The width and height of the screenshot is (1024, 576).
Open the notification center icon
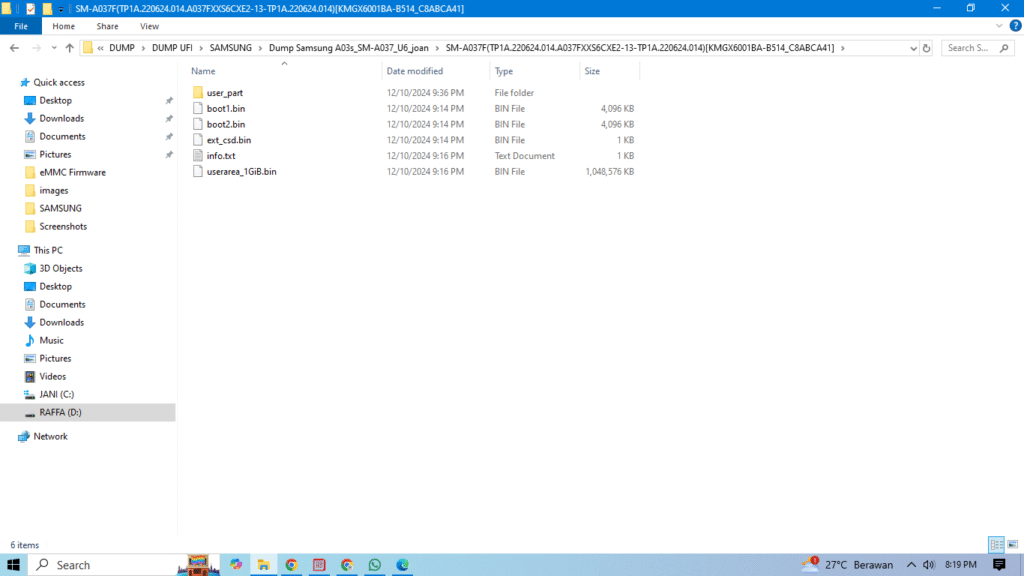pos(999,565)
